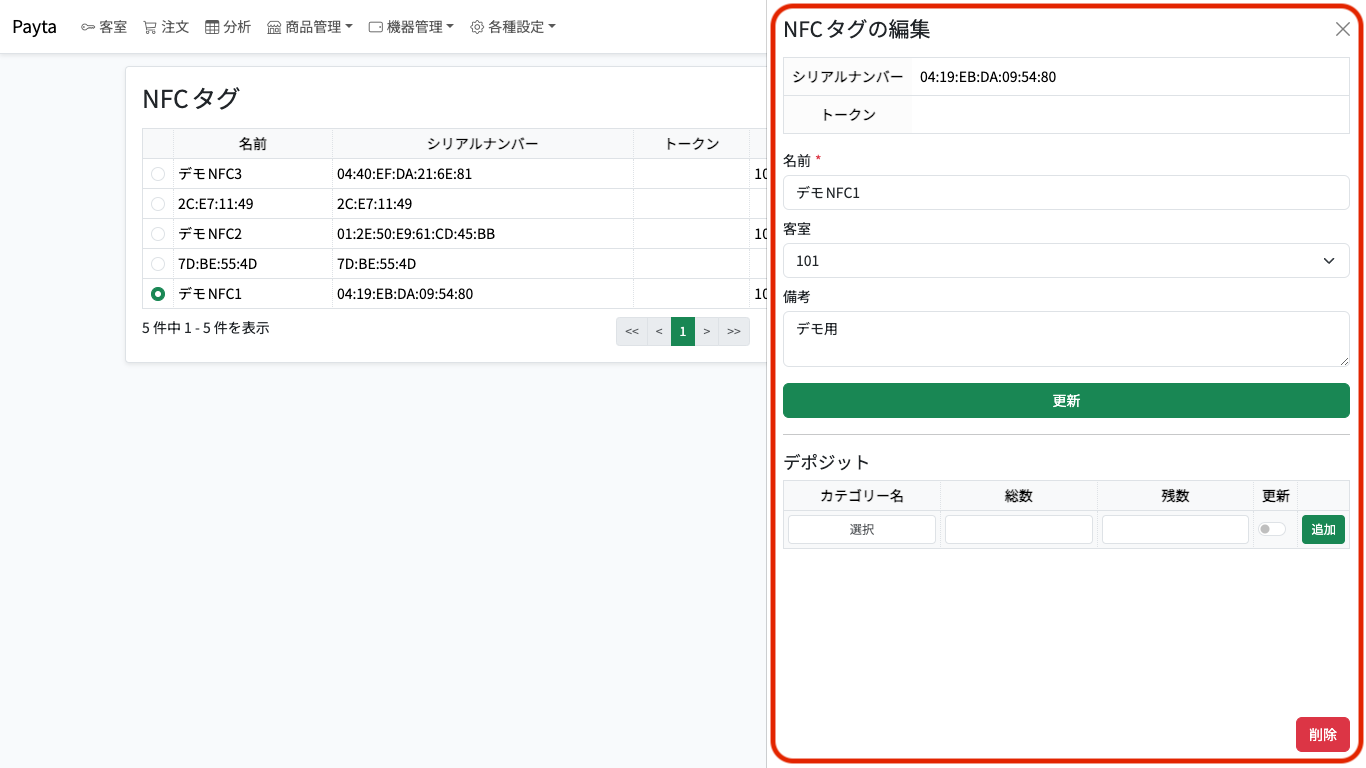Select the 7D:BE:55:4D row radio button
Image resolution: width=1366 pixels, height=768 pixels.
(x=158, y=264)
